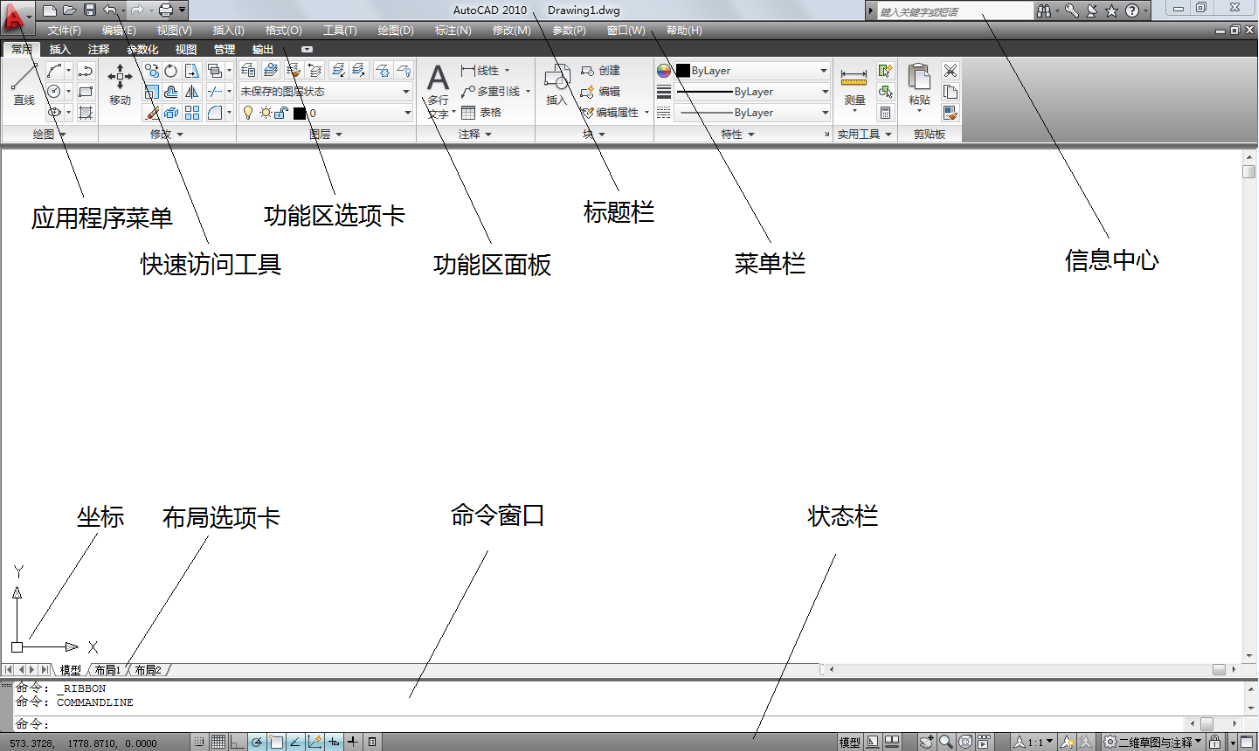Click in the InfoCenter keyword search field
Screen dimensions: 1259x751
(x=955, y=11)
